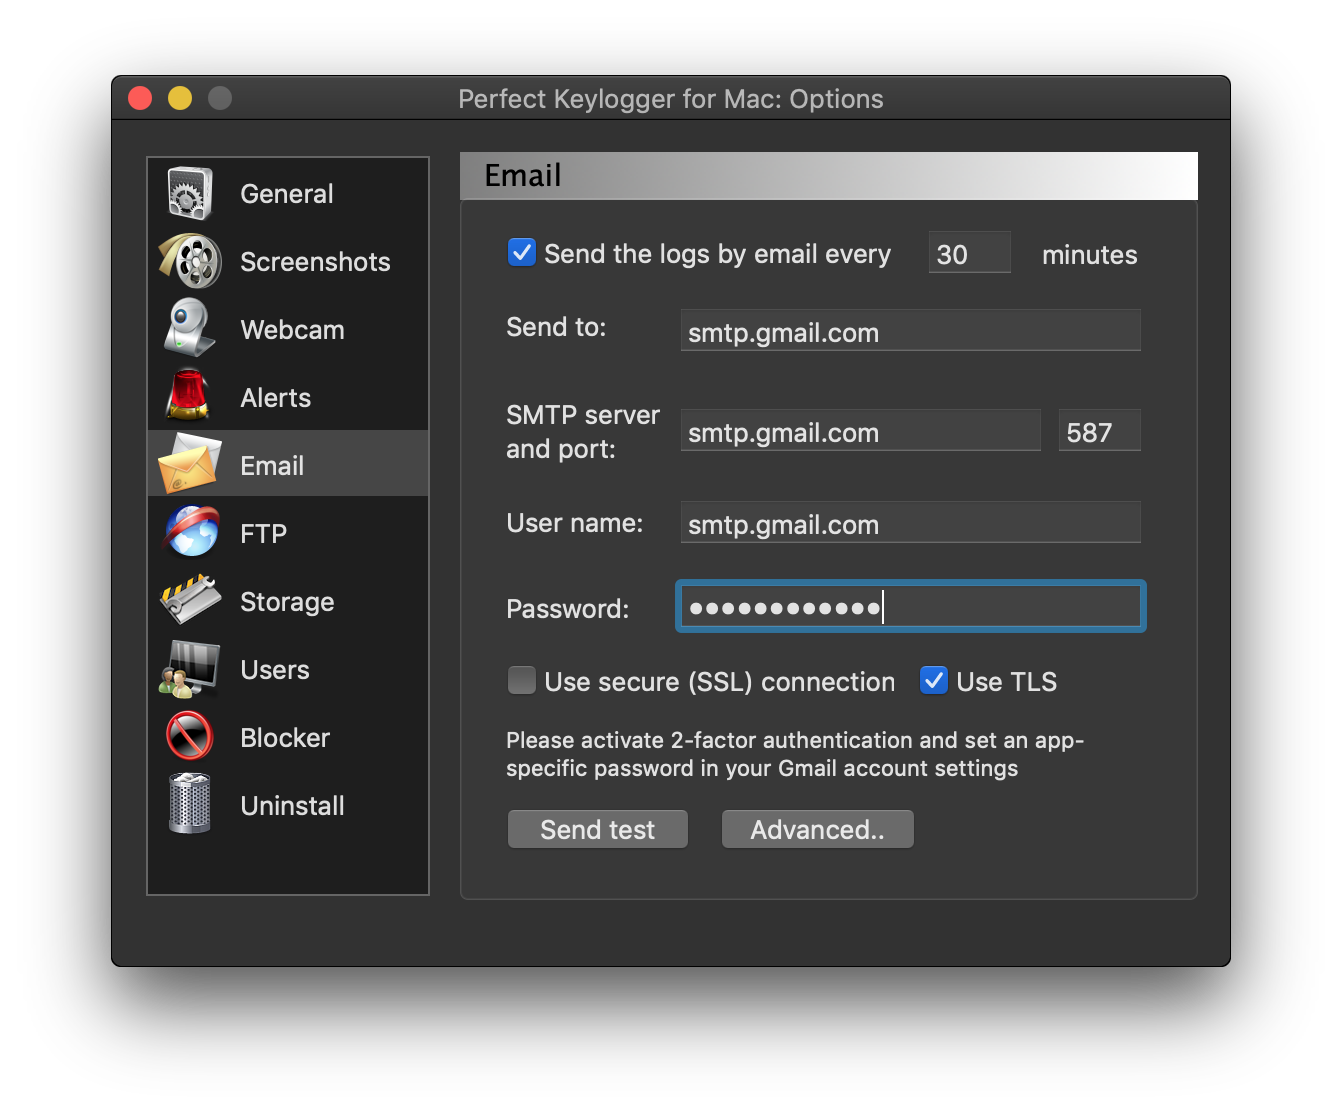Screen dimensions: 1342x1114
Task: Select the Email envelope icon
Action: (189, 464)
